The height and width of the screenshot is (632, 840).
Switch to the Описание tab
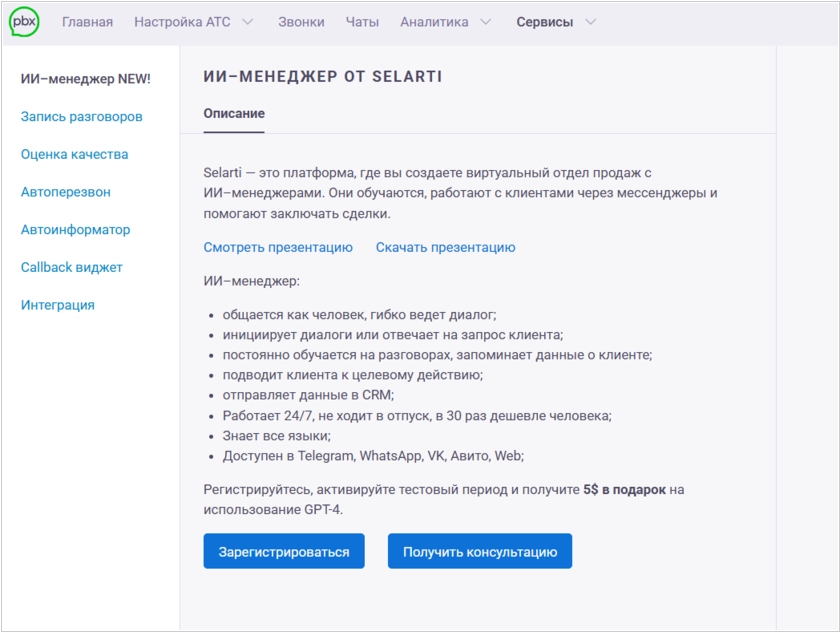234,114
